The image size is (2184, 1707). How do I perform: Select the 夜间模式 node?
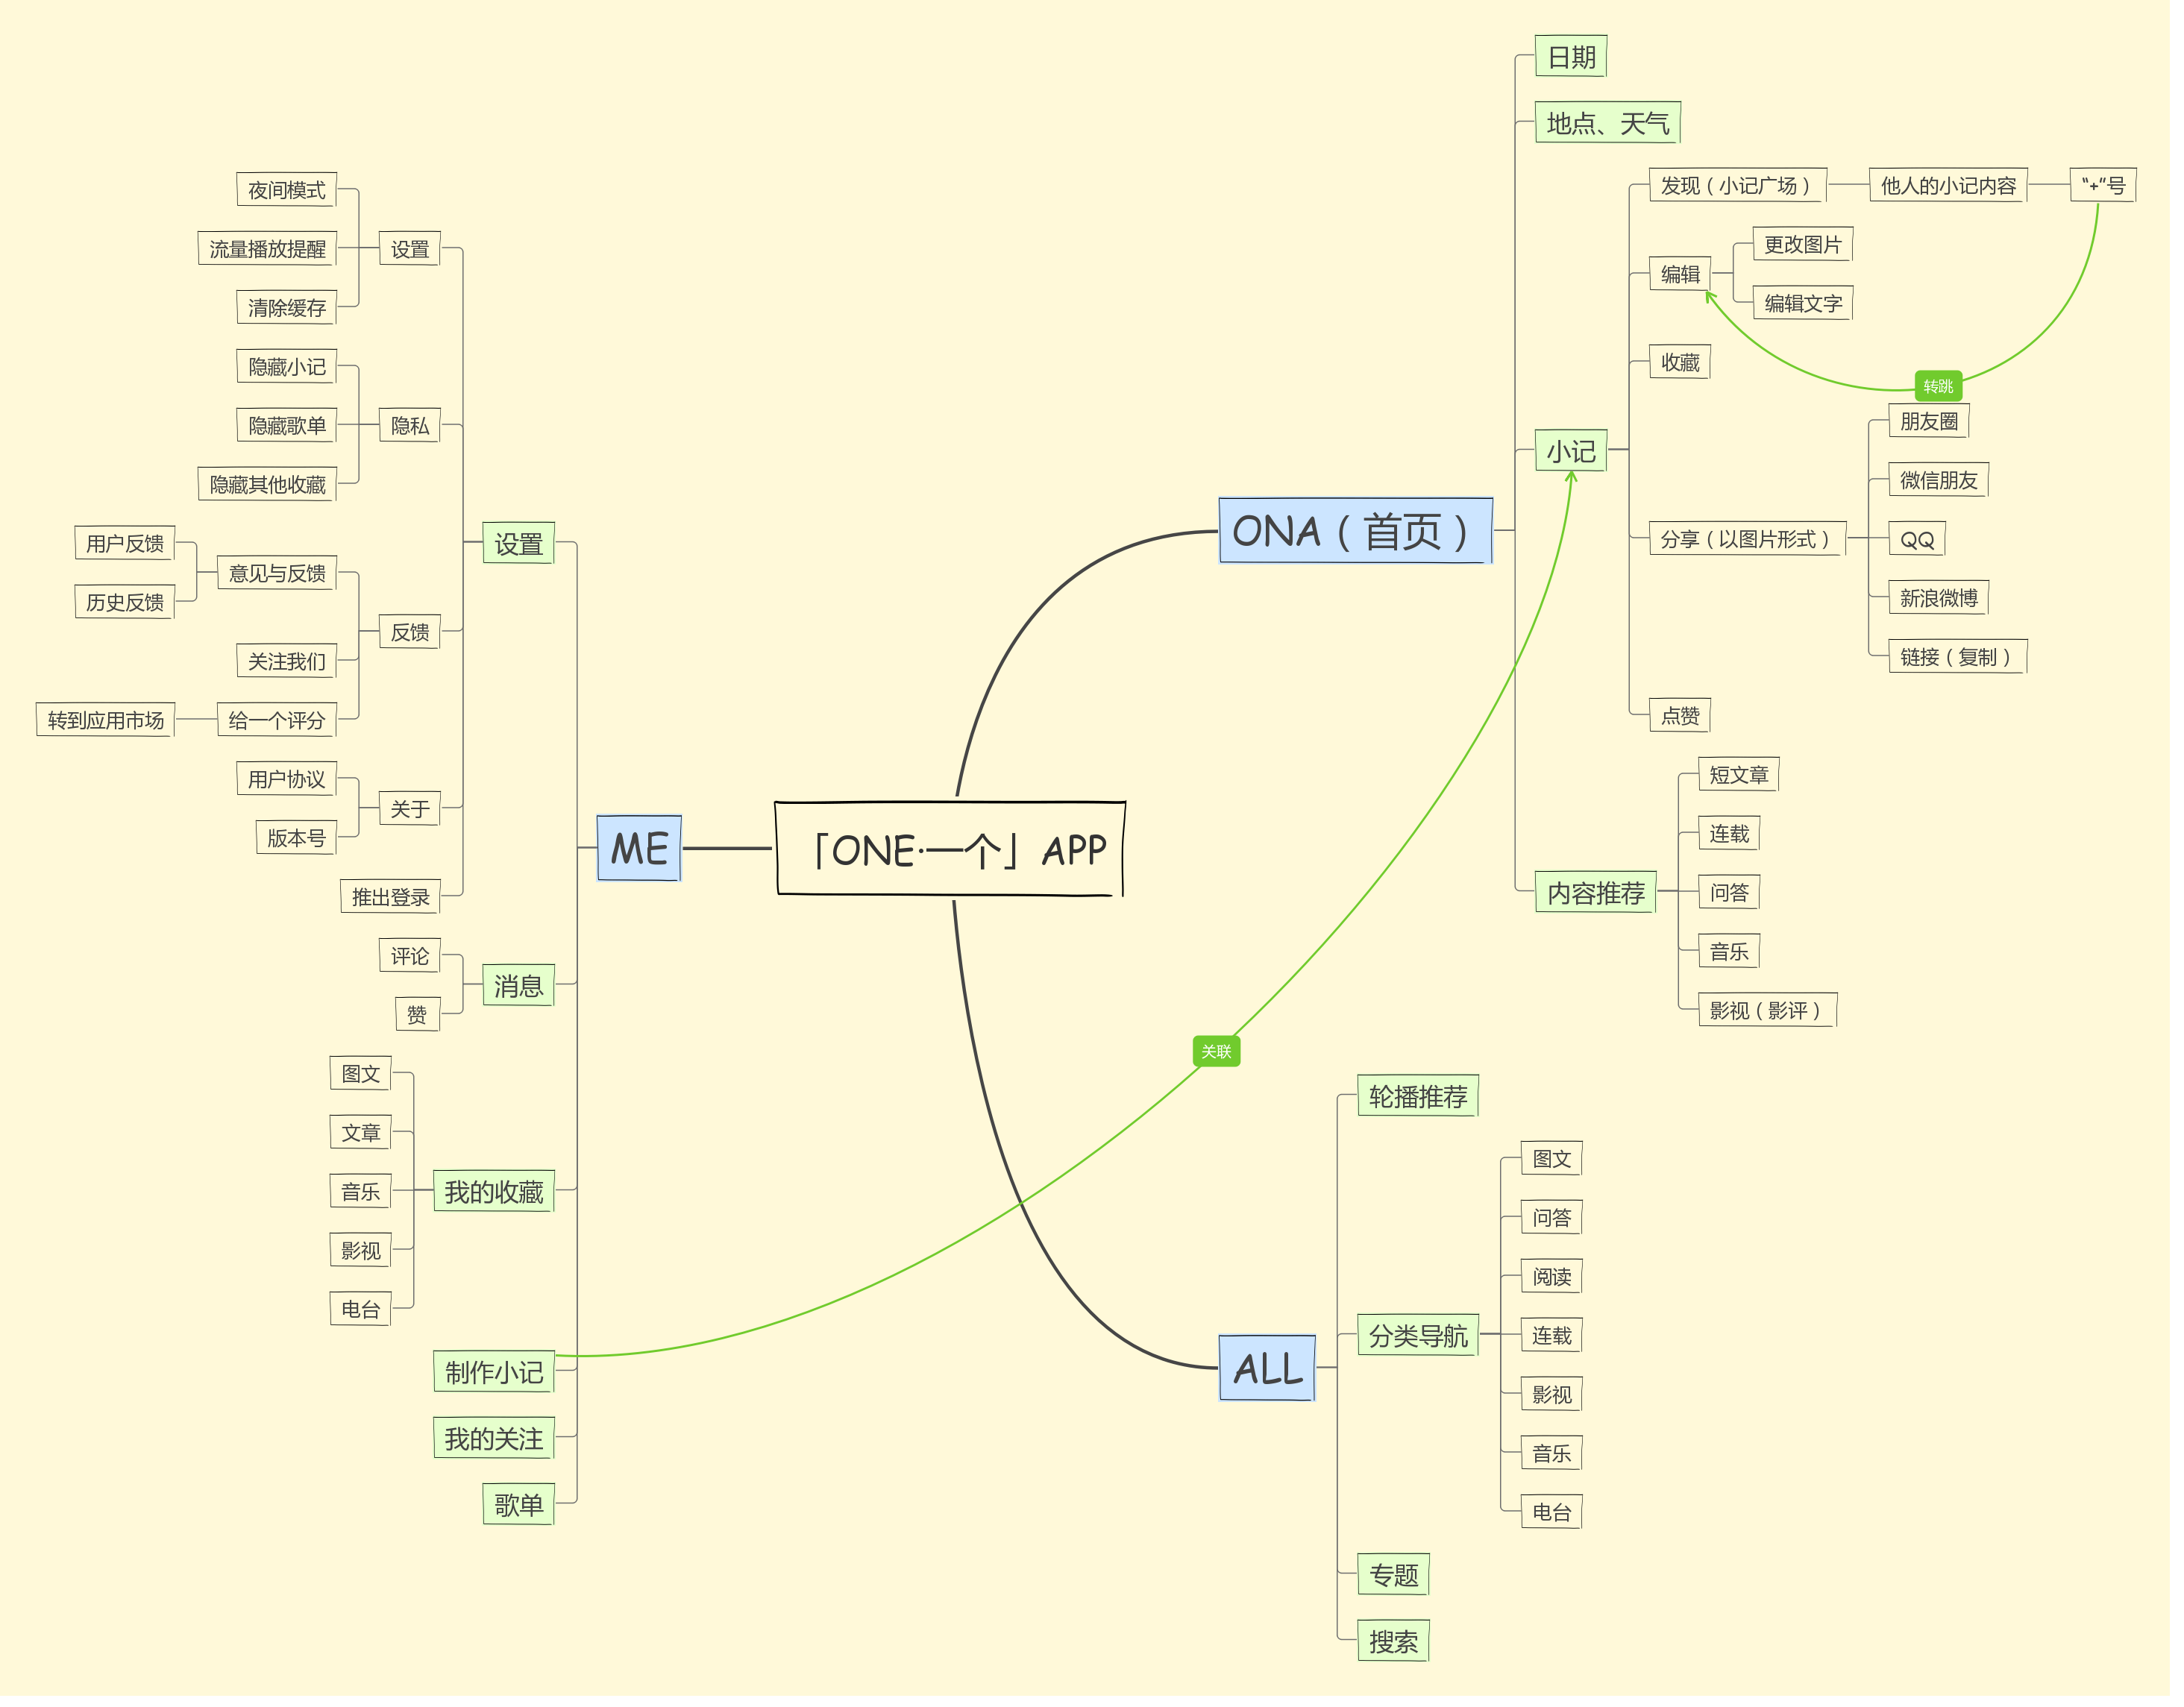[288, 191]
